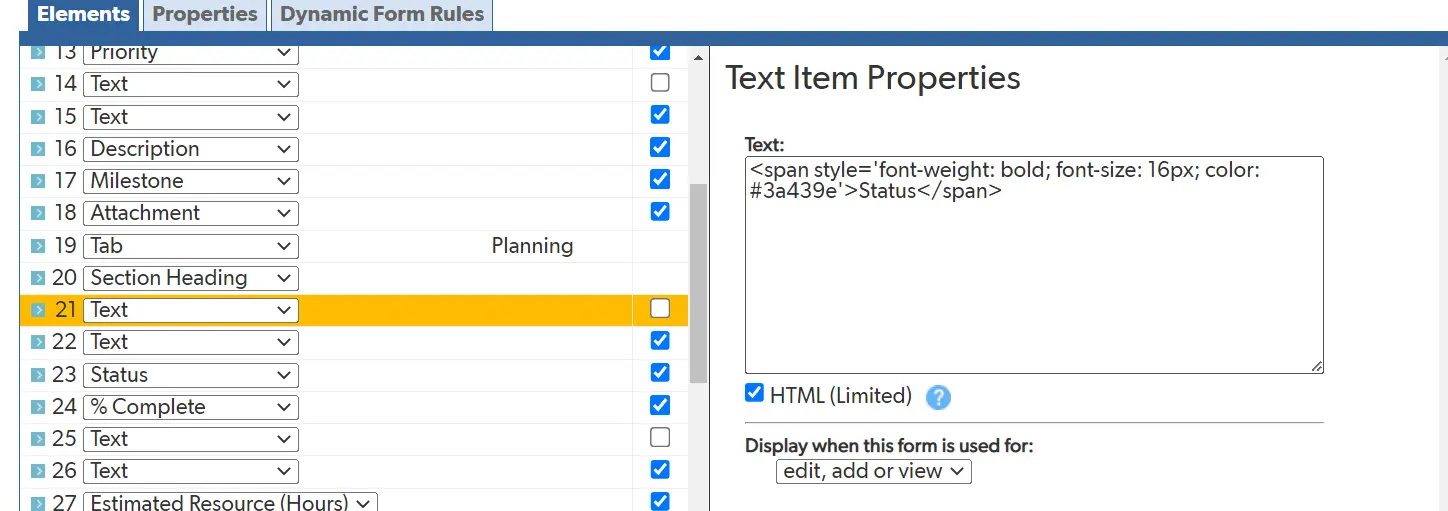Open the Status element type dropdown

click(191, 375)
